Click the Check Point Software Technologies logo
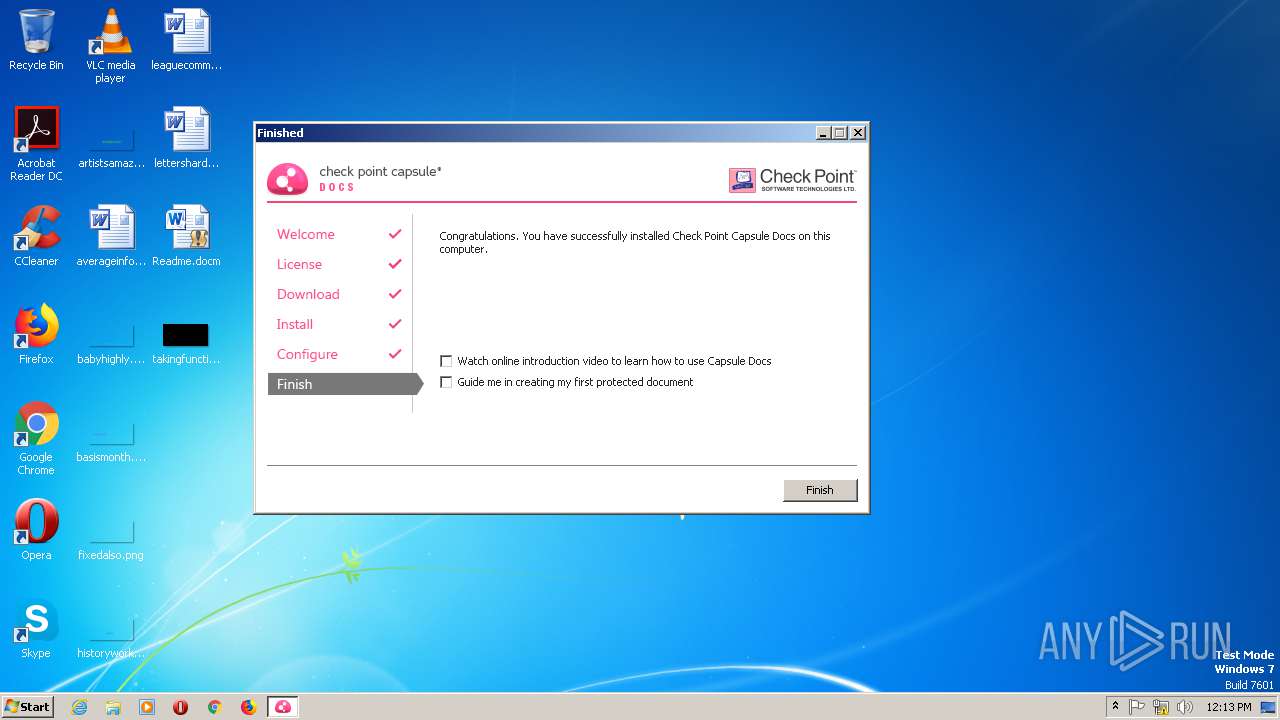This screenshot has height=720, width=1280. pyautogui.click(x=792, y=179)
